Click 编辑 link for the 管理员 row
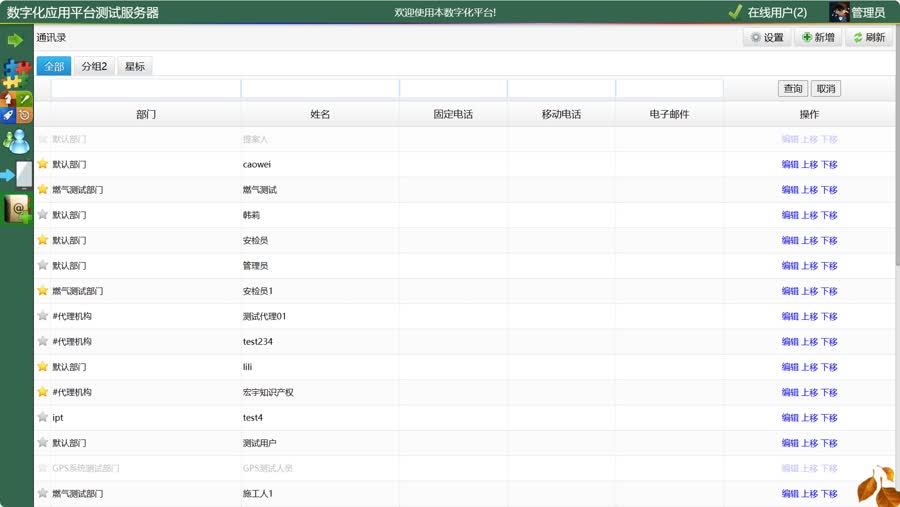Viewport: 900px width, 507px height. (x=790, y=266)
